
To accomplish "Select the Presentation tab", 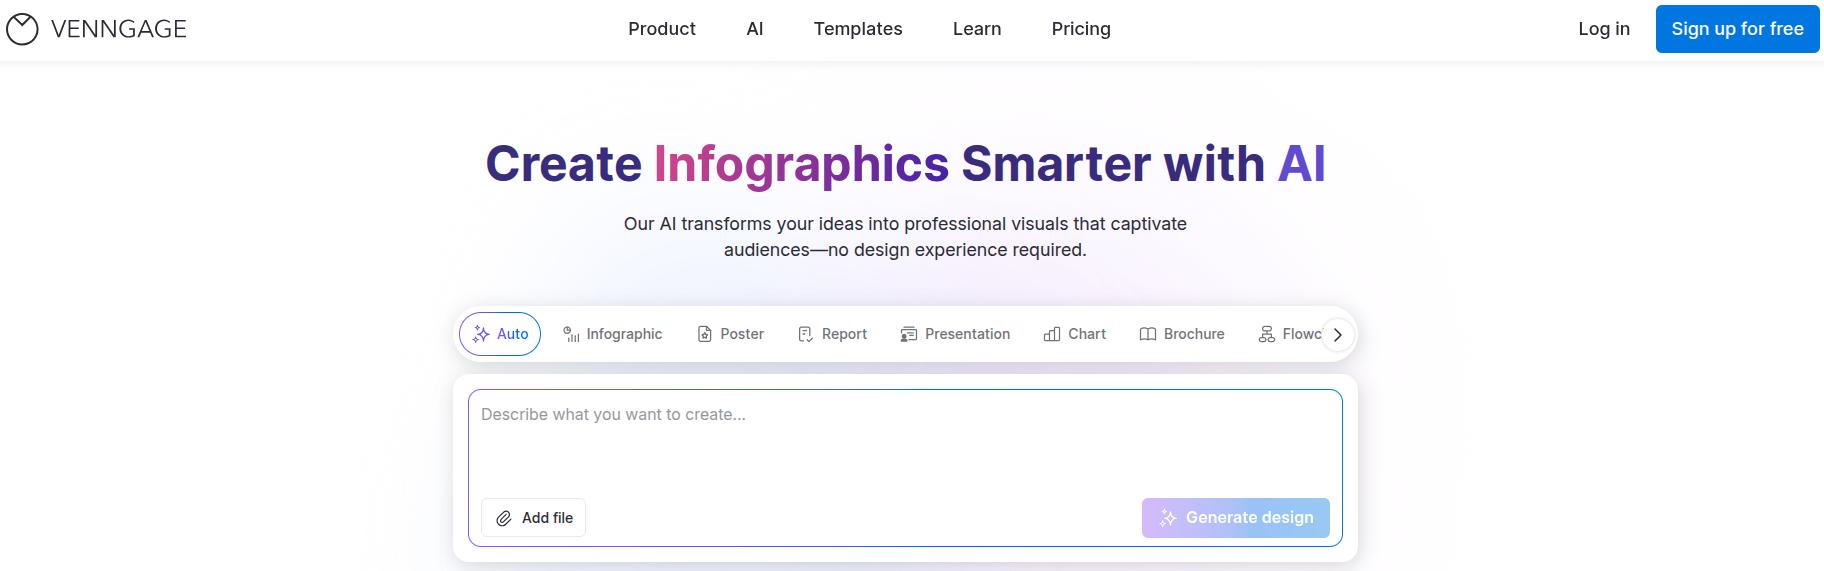I will (956, 334).
